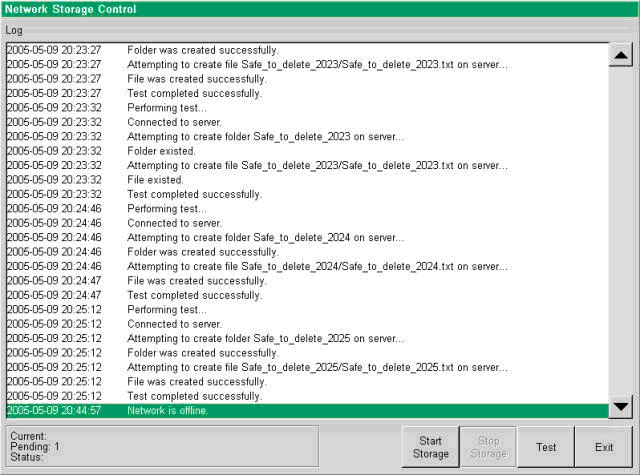Run the Test button
The width and height of the screenshot is (640, 475).
[x=546, y=448]
